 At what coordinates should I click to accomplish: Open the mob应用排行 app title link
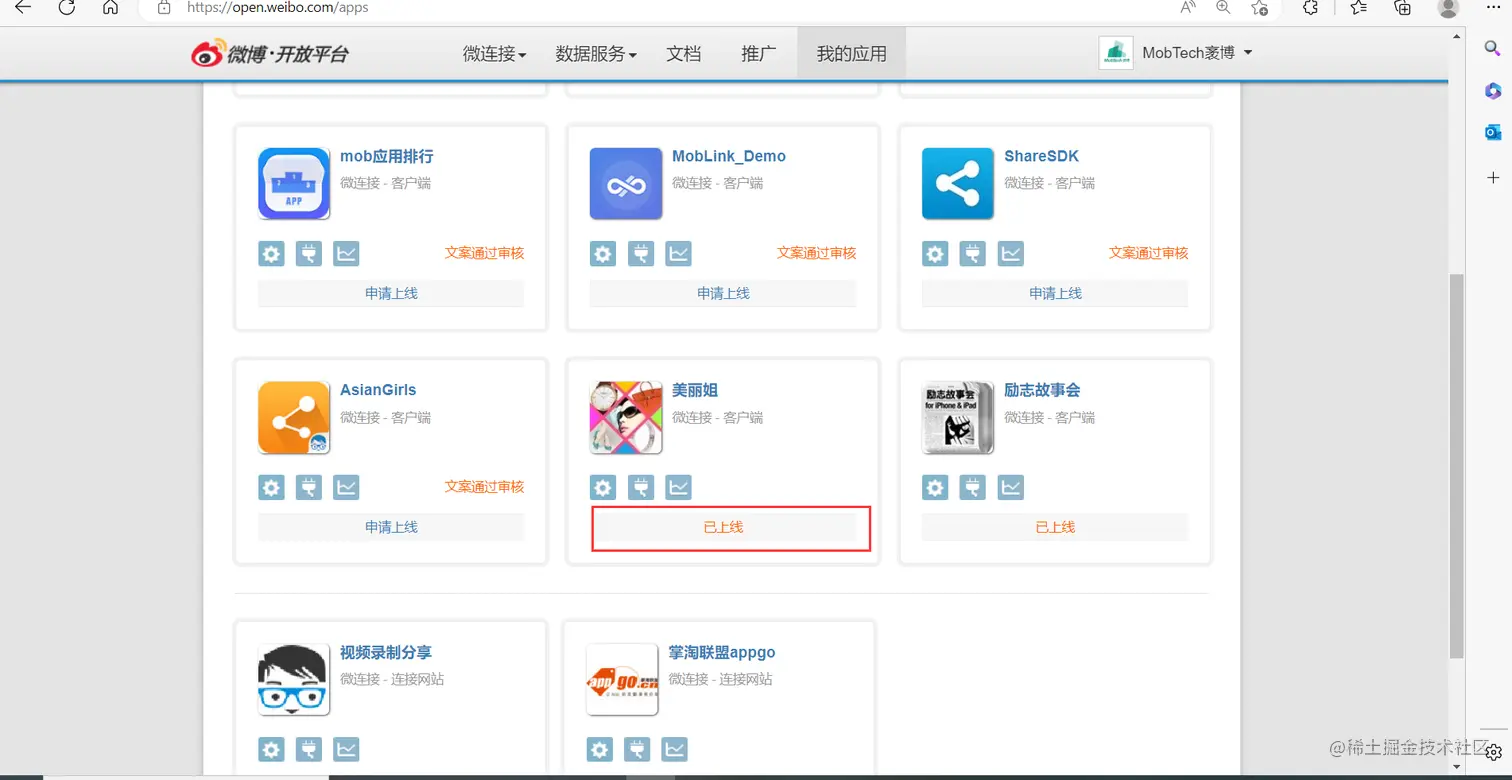click(x=387, y=156)
